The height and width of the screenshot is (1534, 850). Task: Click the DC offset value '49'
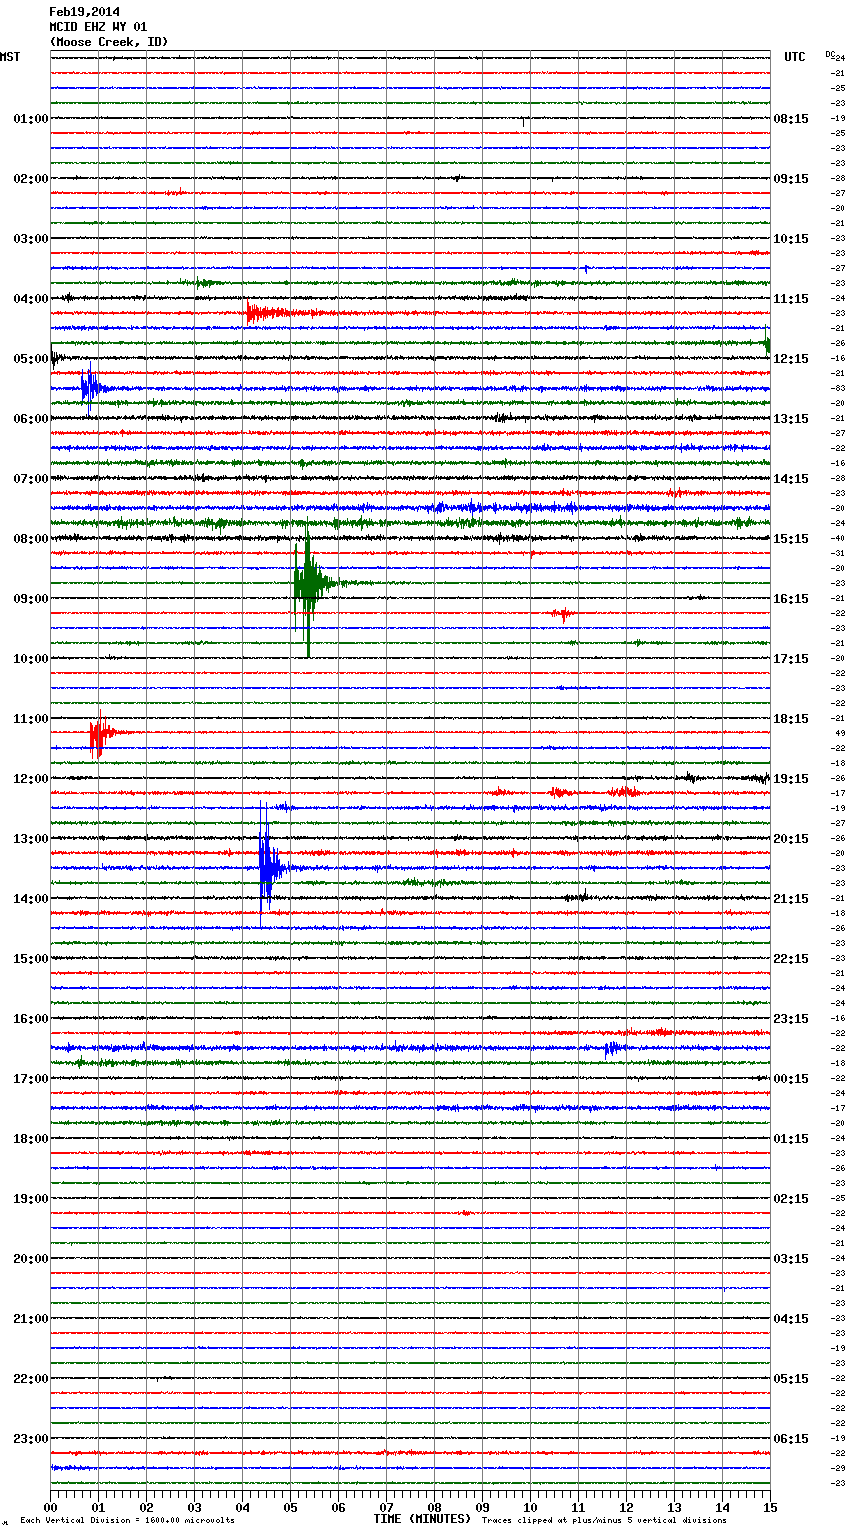(840, 733)
